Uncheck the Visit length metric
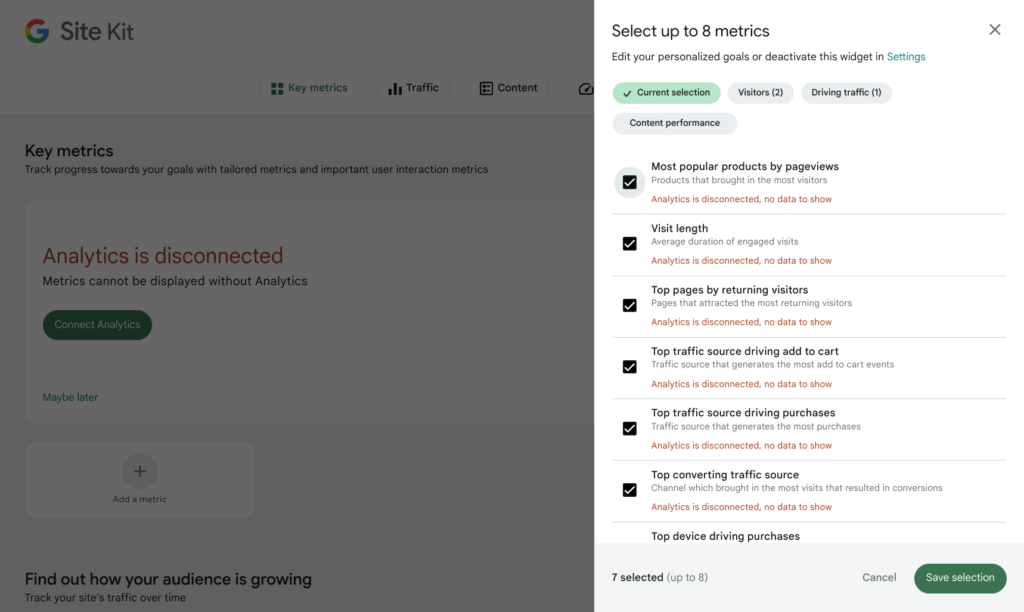This screenshot has width=1024, height=612. coord(630,244)
